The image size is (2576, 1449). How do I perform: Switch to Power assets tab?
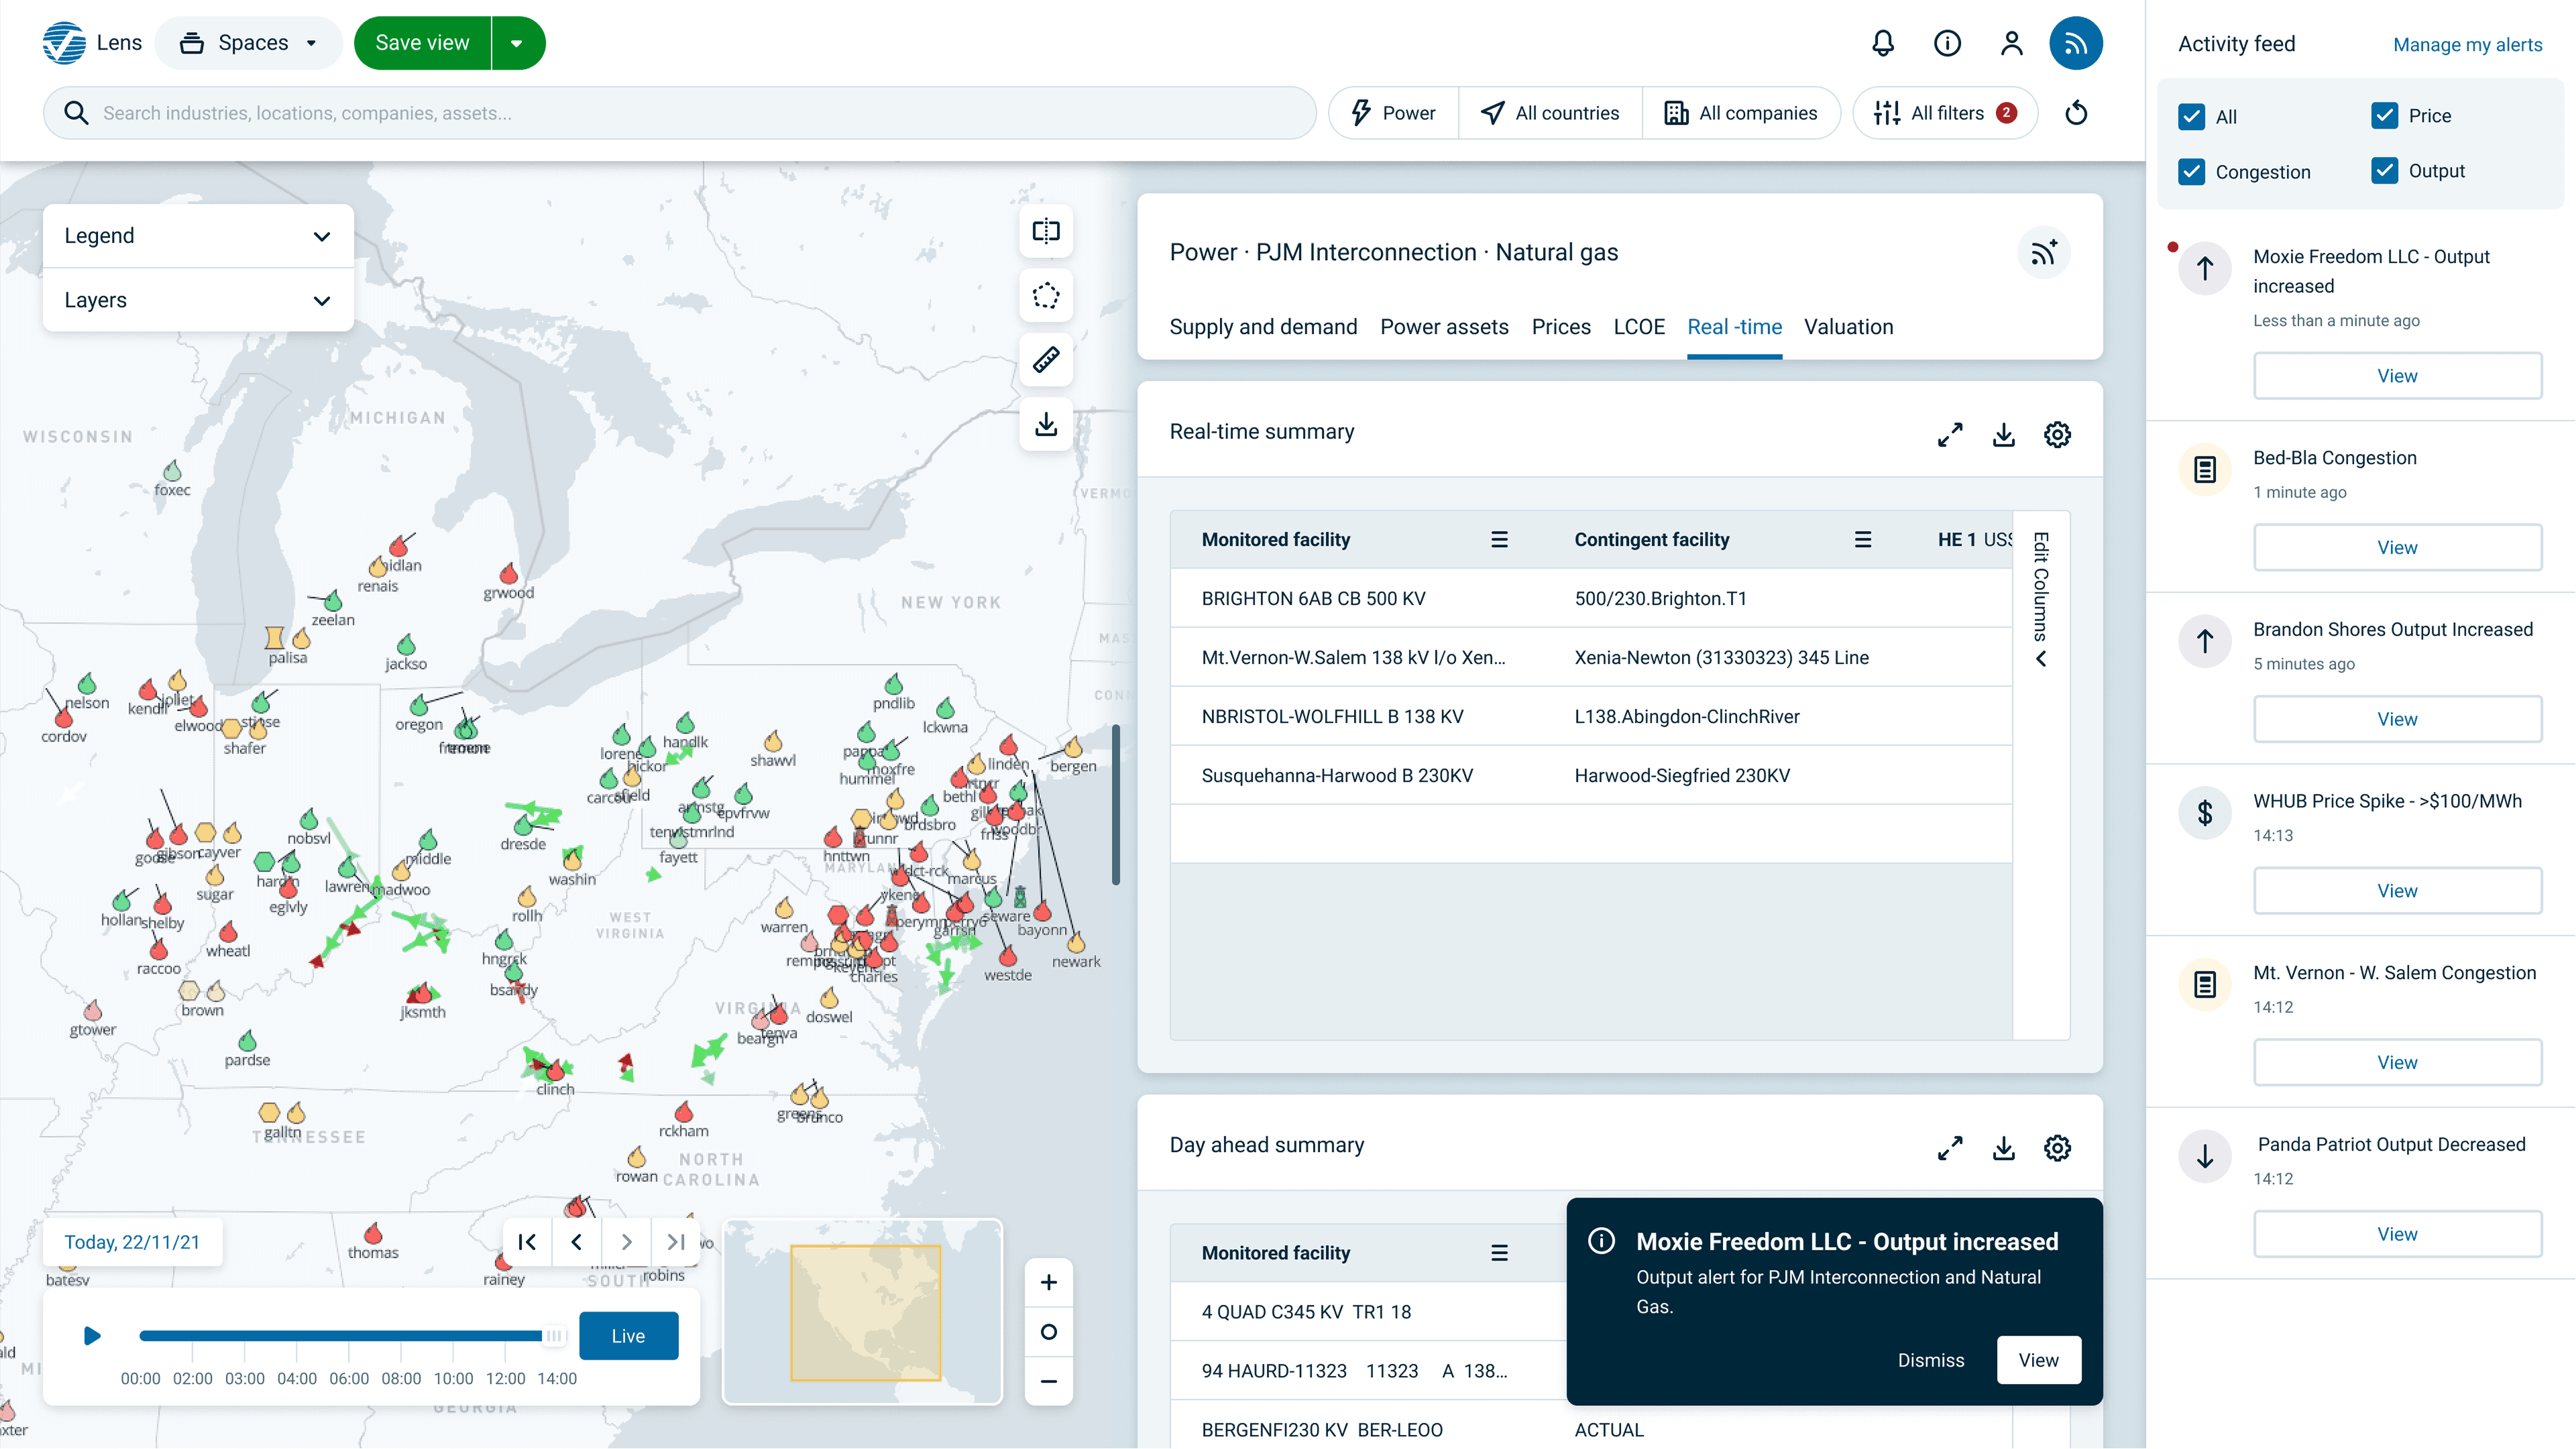[x=1444, y=327]
